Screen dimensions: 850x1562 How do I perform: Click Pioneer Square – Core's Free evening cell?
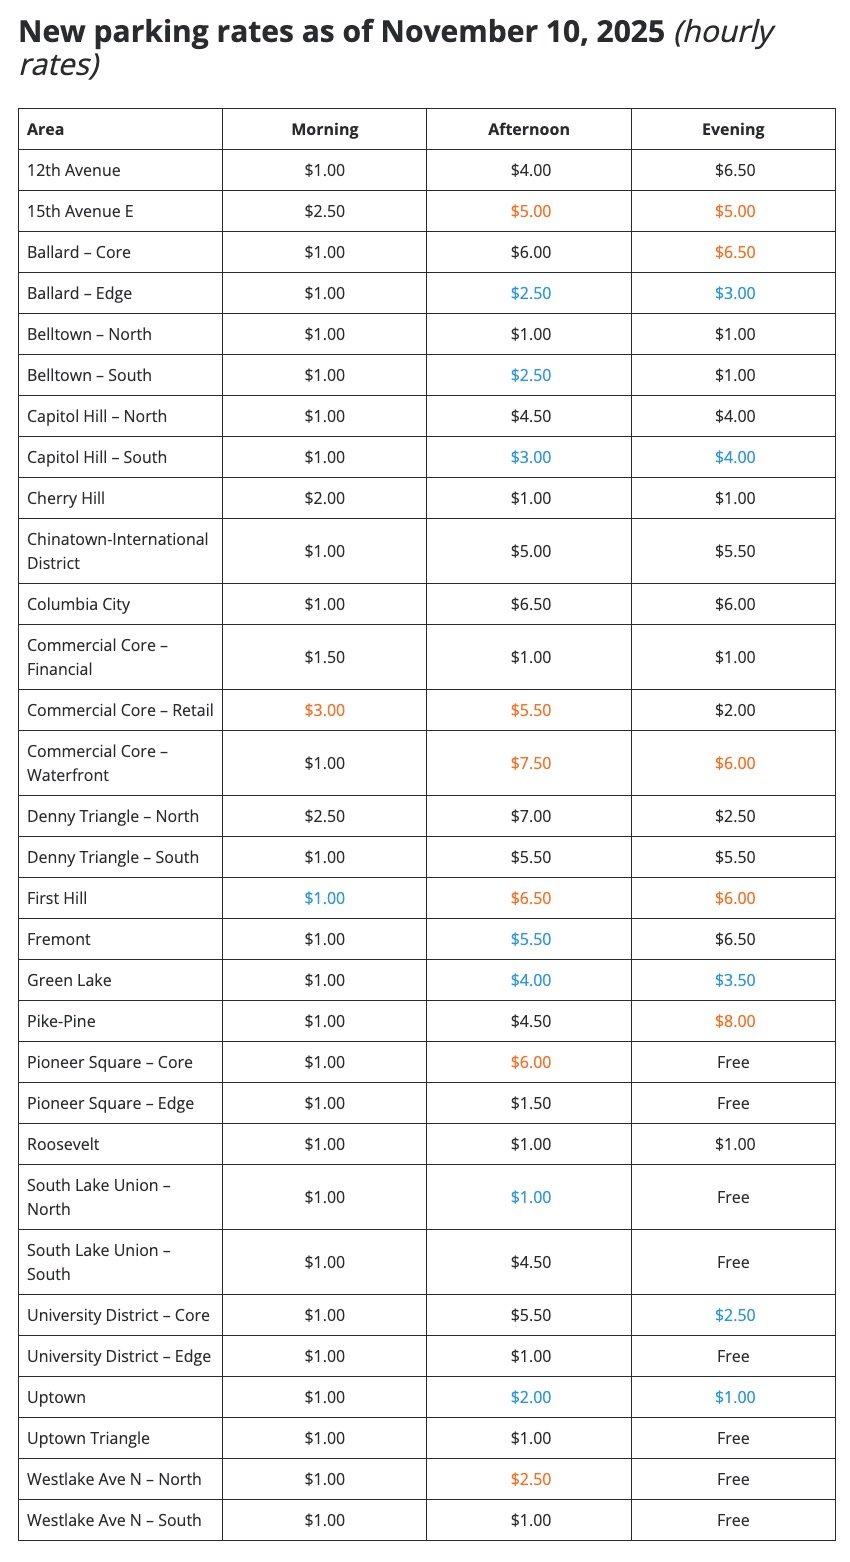733,1062
